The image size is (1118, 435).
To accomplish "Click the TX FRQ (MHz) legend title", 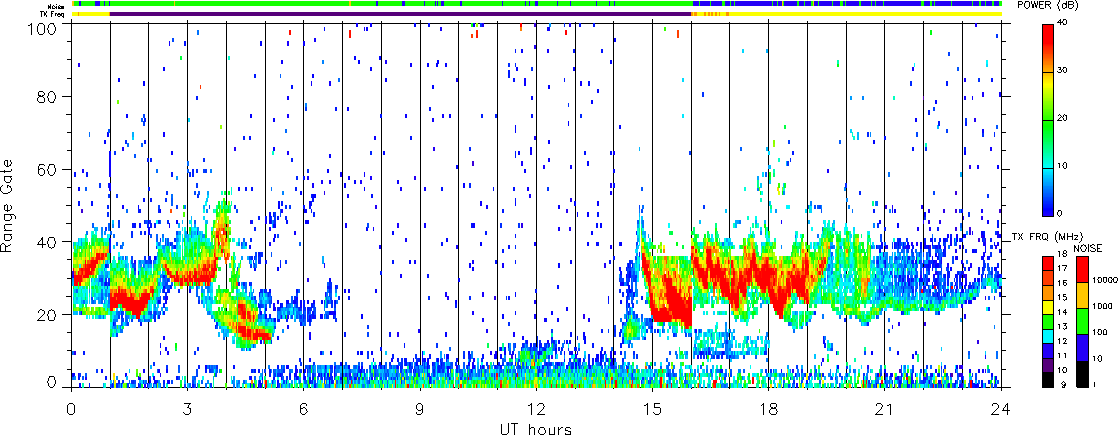I will coord(1047,237).
